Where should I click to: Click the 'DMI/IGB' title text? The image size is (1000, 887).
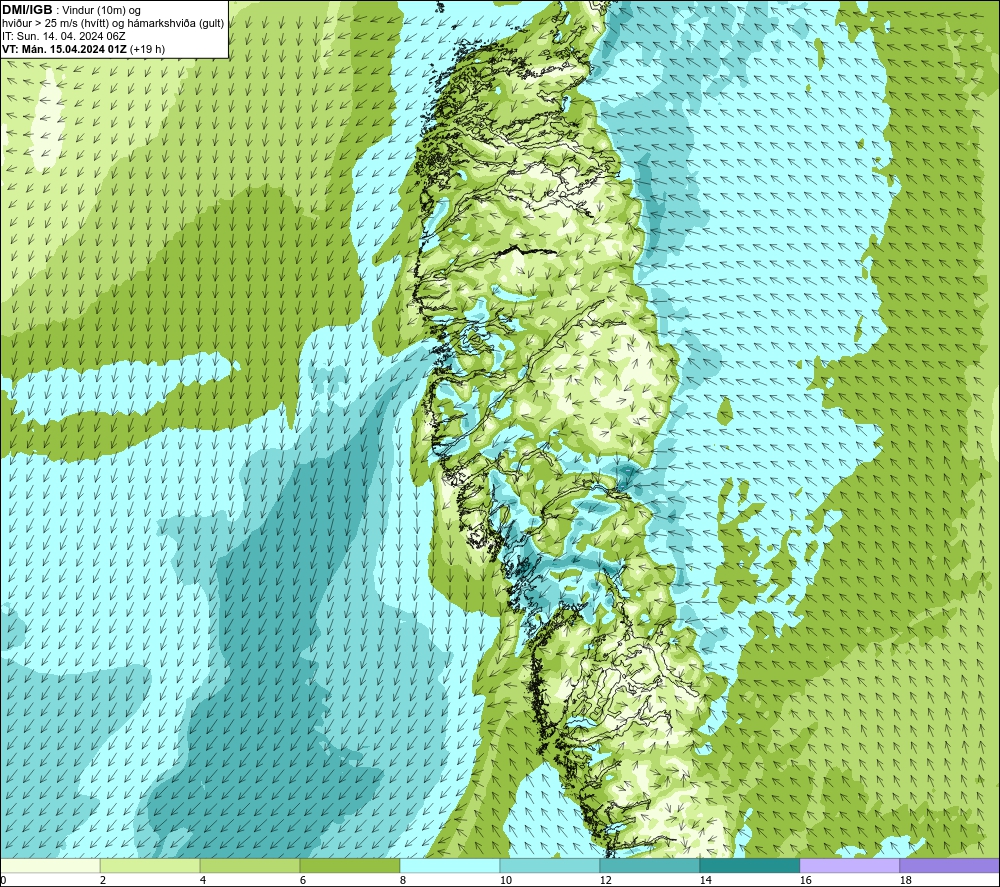tap(27, 10)
